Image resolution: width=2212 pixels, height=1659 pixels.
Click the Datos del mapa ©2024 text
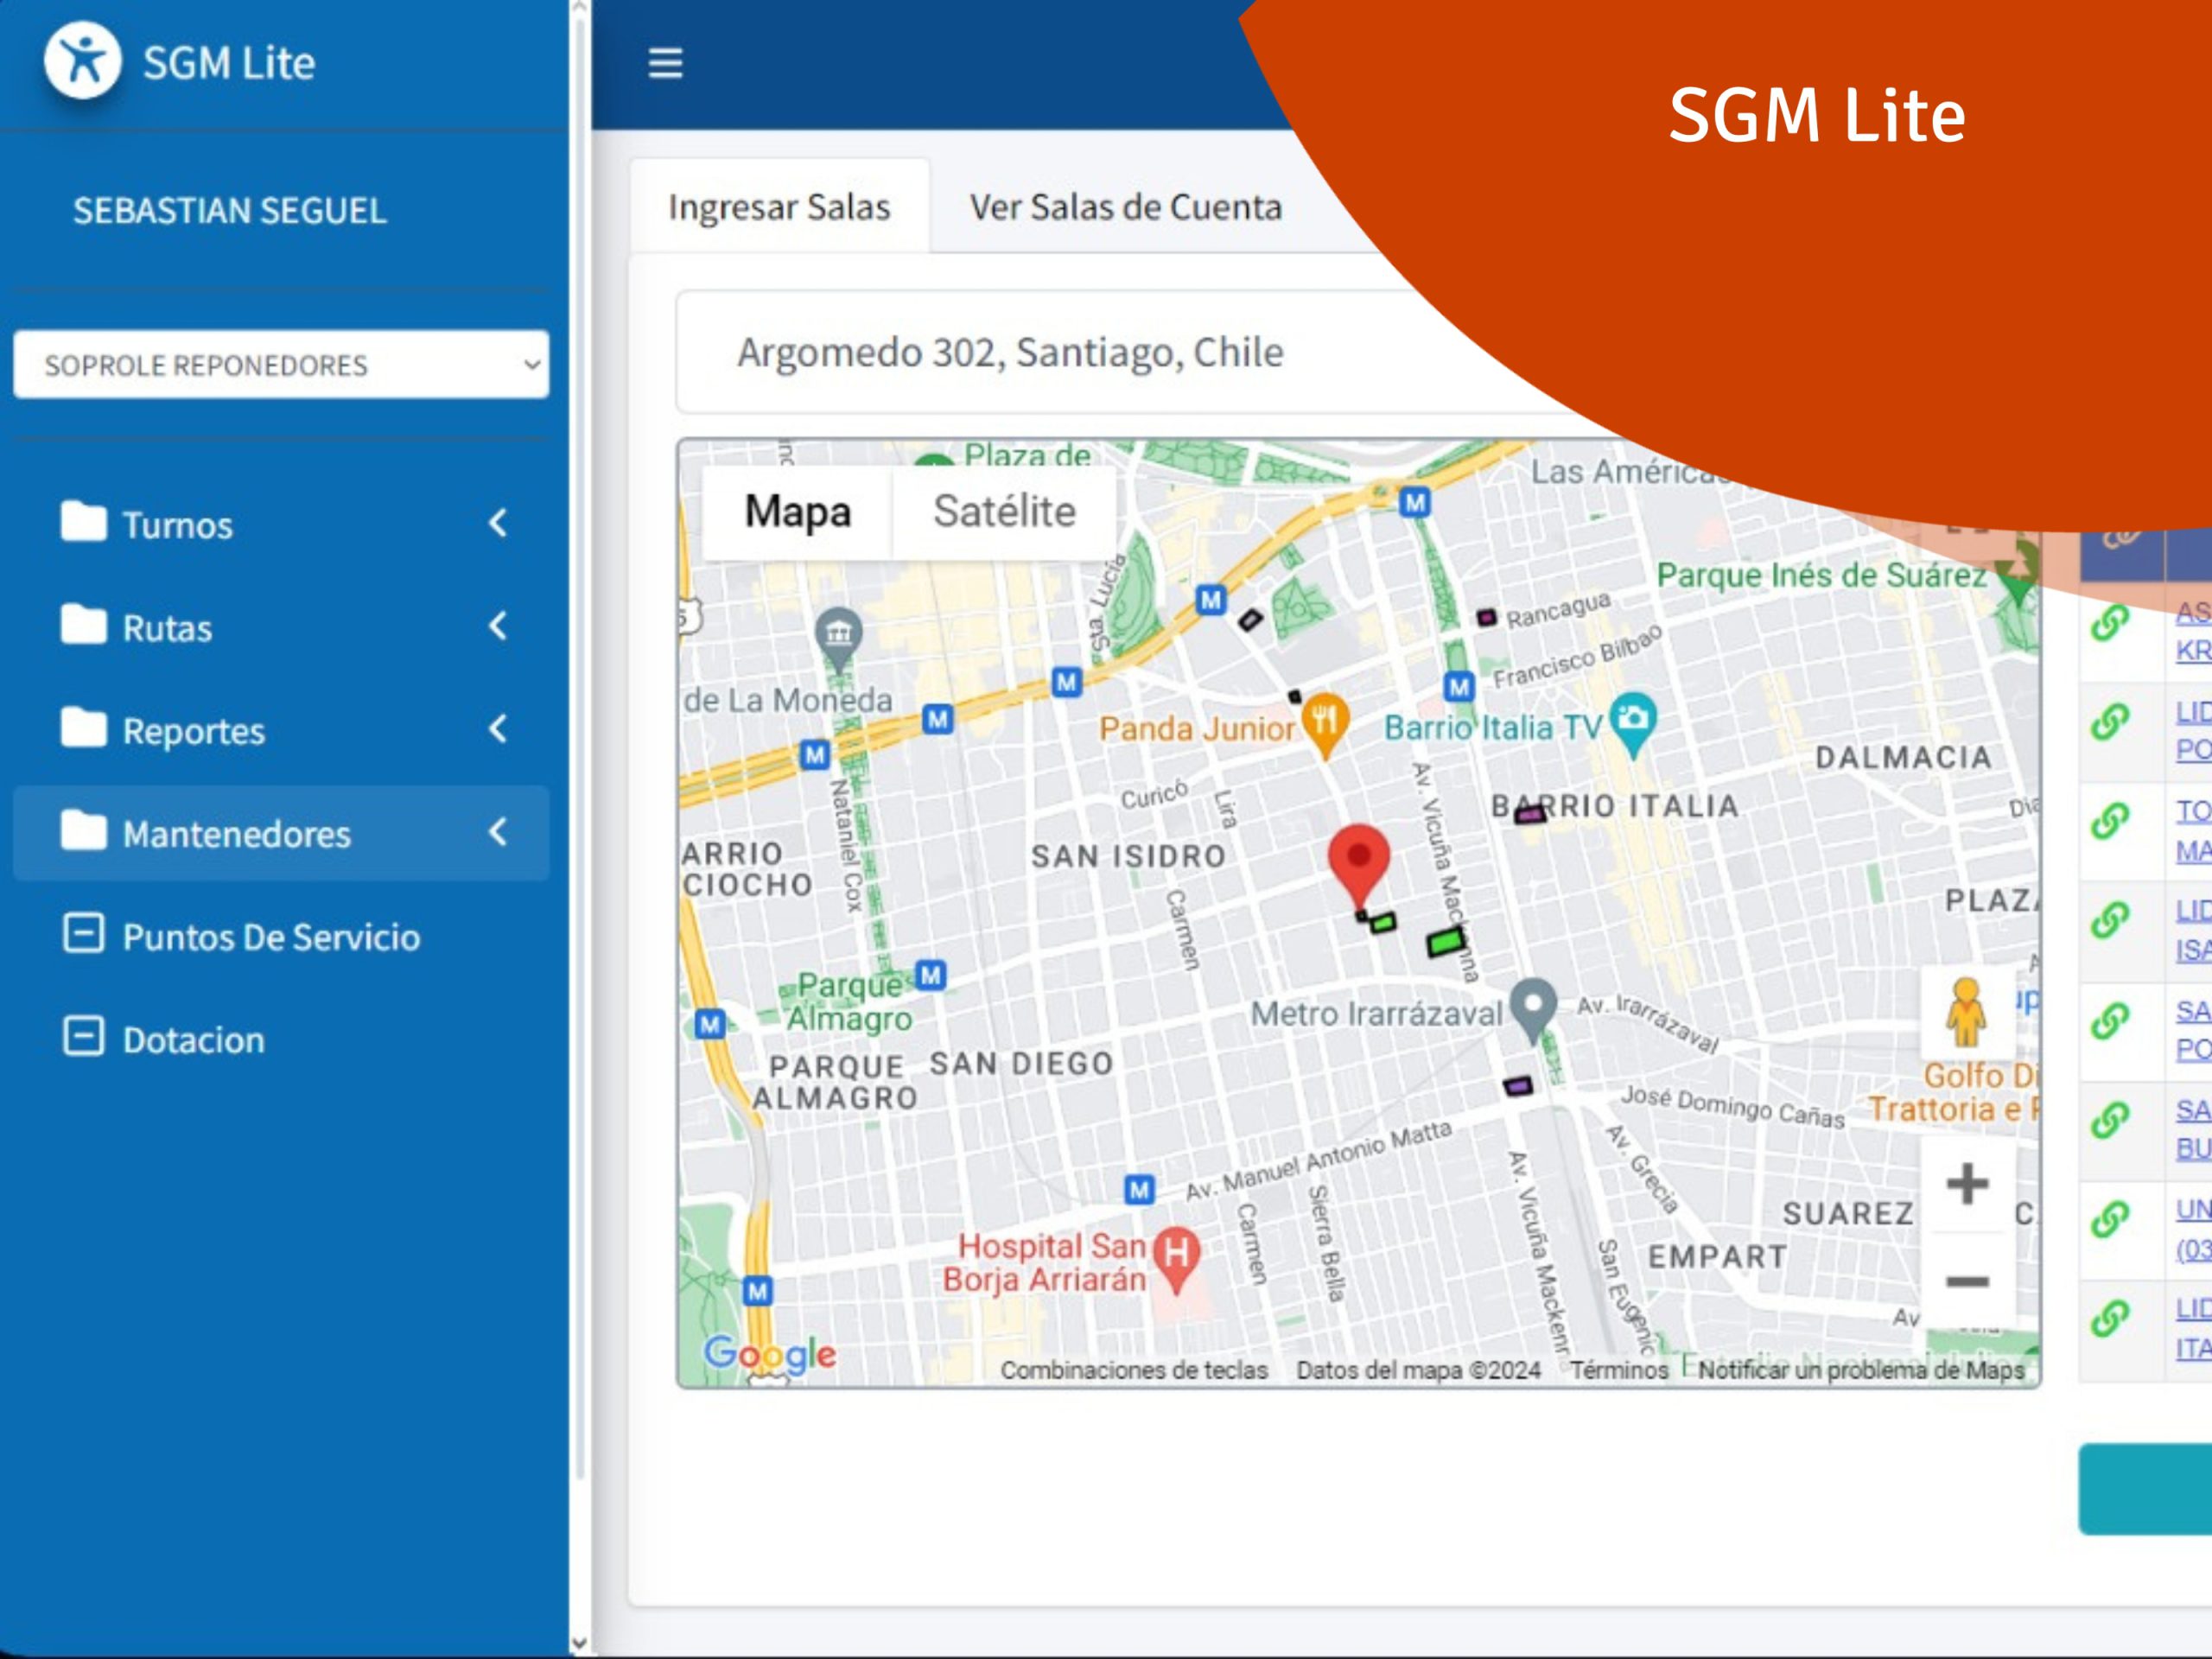pyautogui.click(x=1418, y=1370)
